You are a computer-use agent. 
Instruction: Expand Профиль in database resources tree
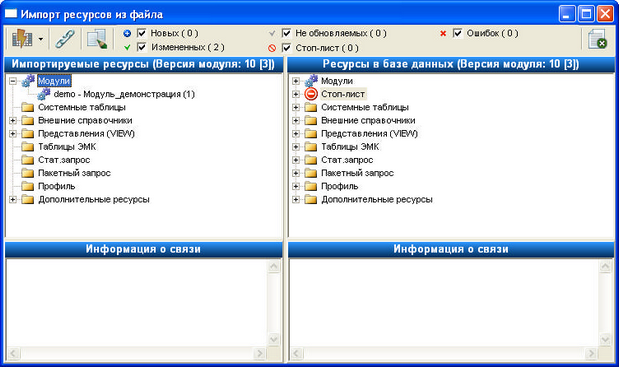[296, 186]
